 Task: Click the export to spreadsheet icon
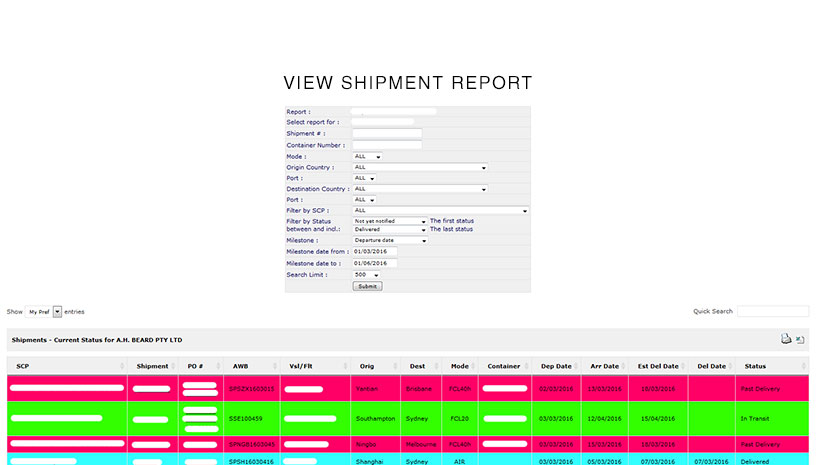pos(800,340)
